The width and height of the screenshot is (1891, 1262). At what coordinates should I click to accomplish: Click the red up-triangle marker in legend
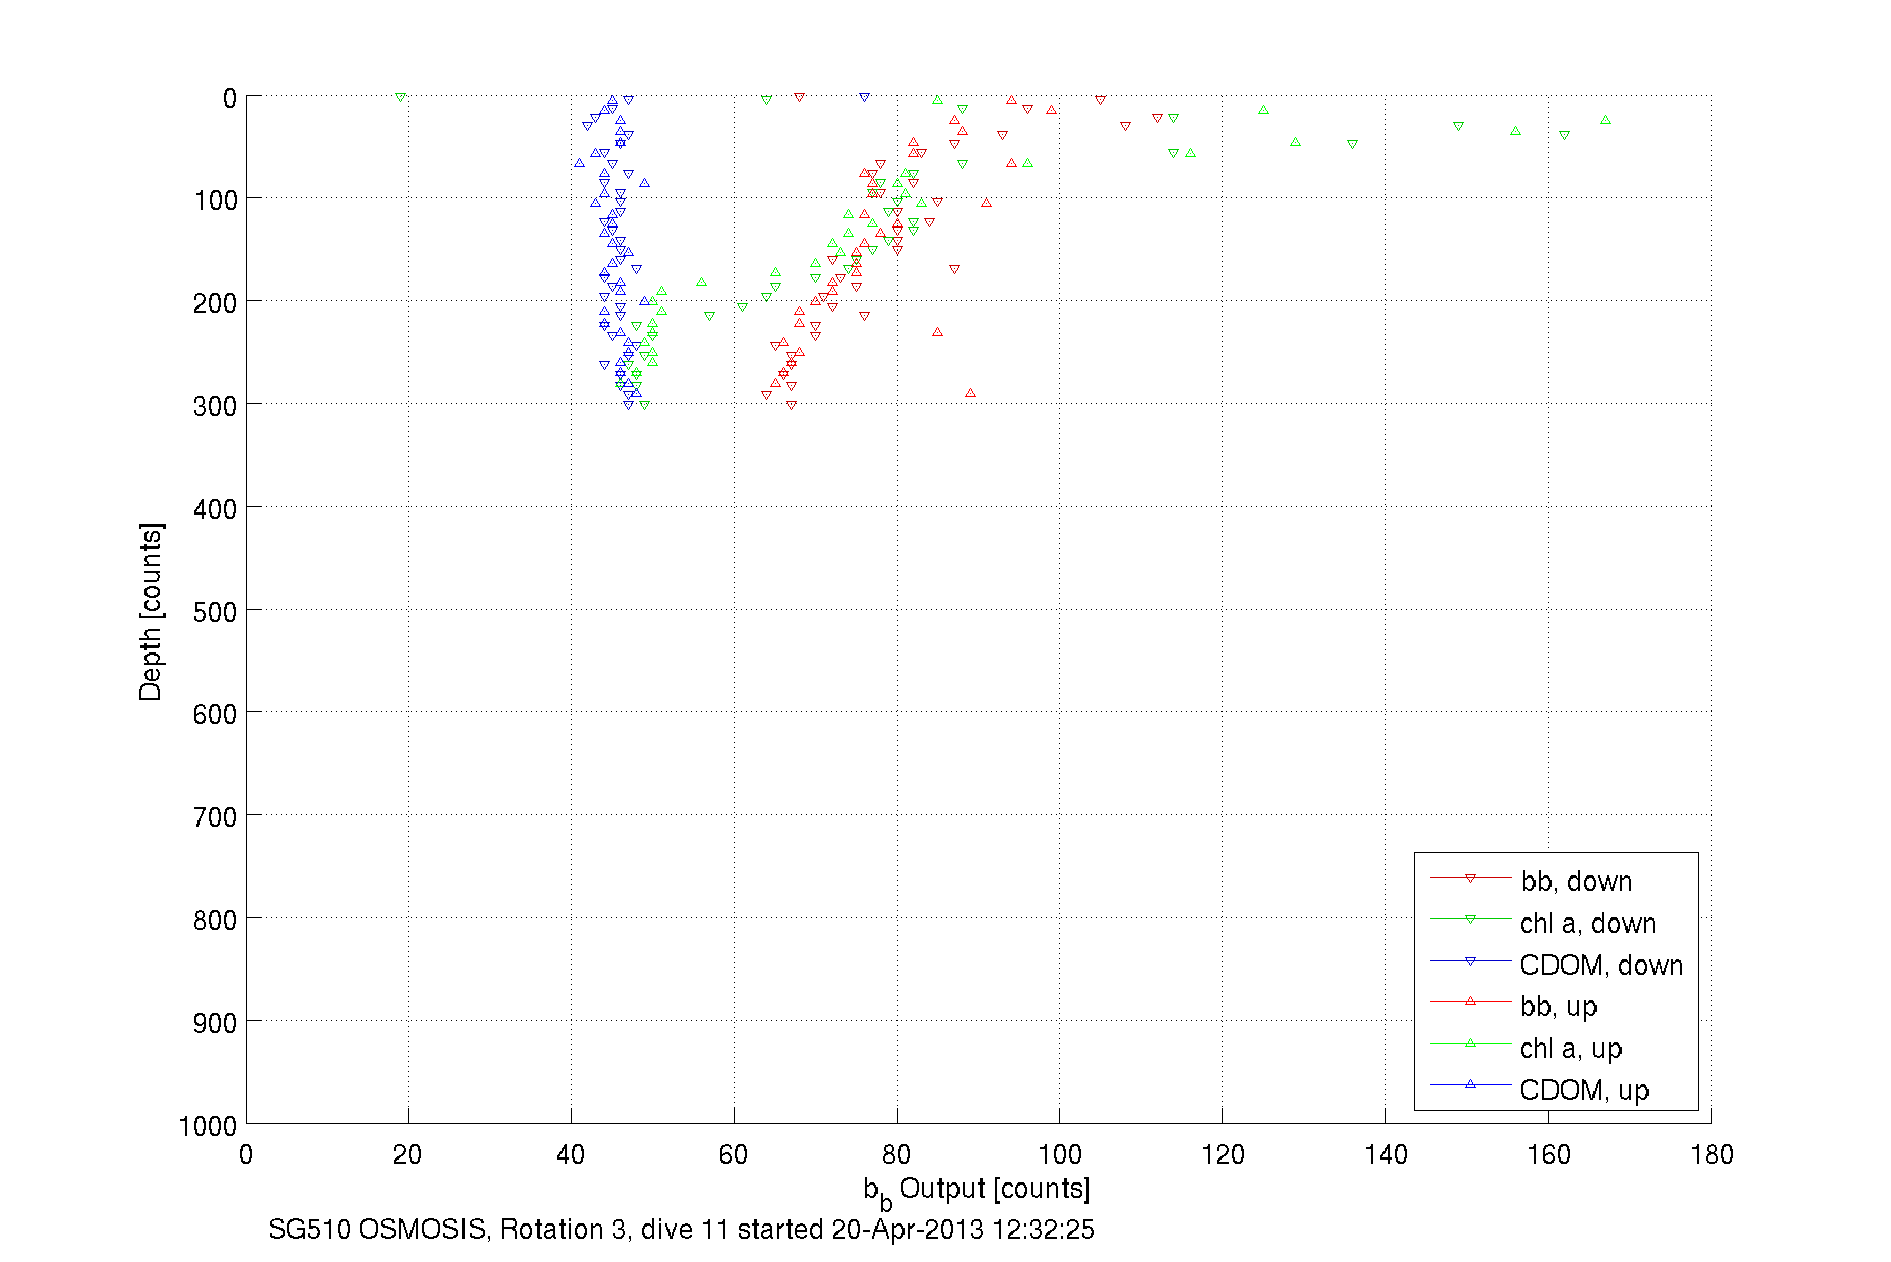1470,1001
